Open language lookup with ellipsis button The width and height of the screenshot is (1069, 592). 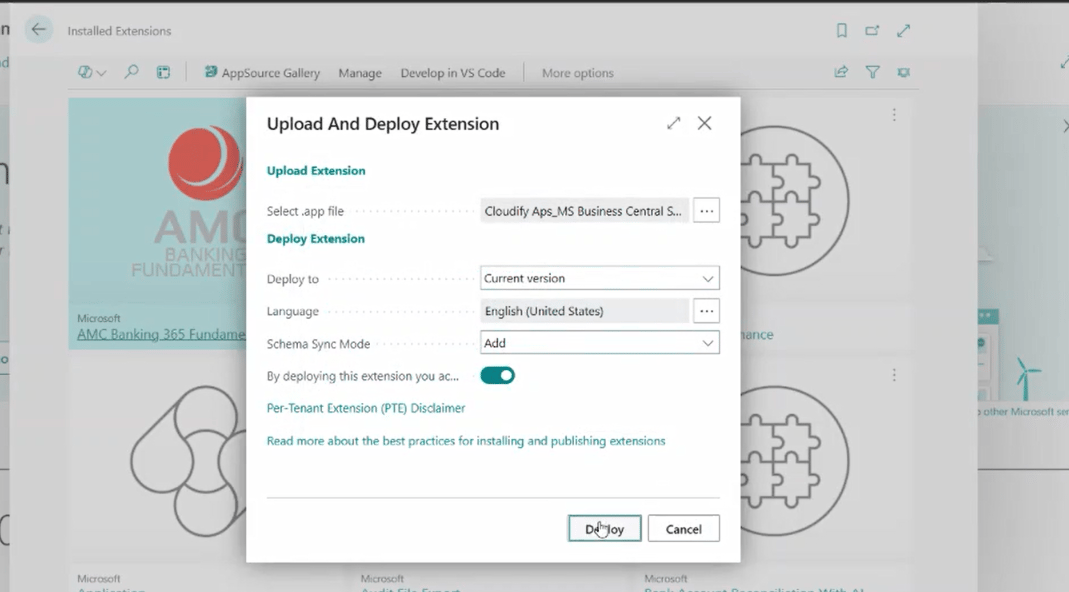(x=706, y=311)
